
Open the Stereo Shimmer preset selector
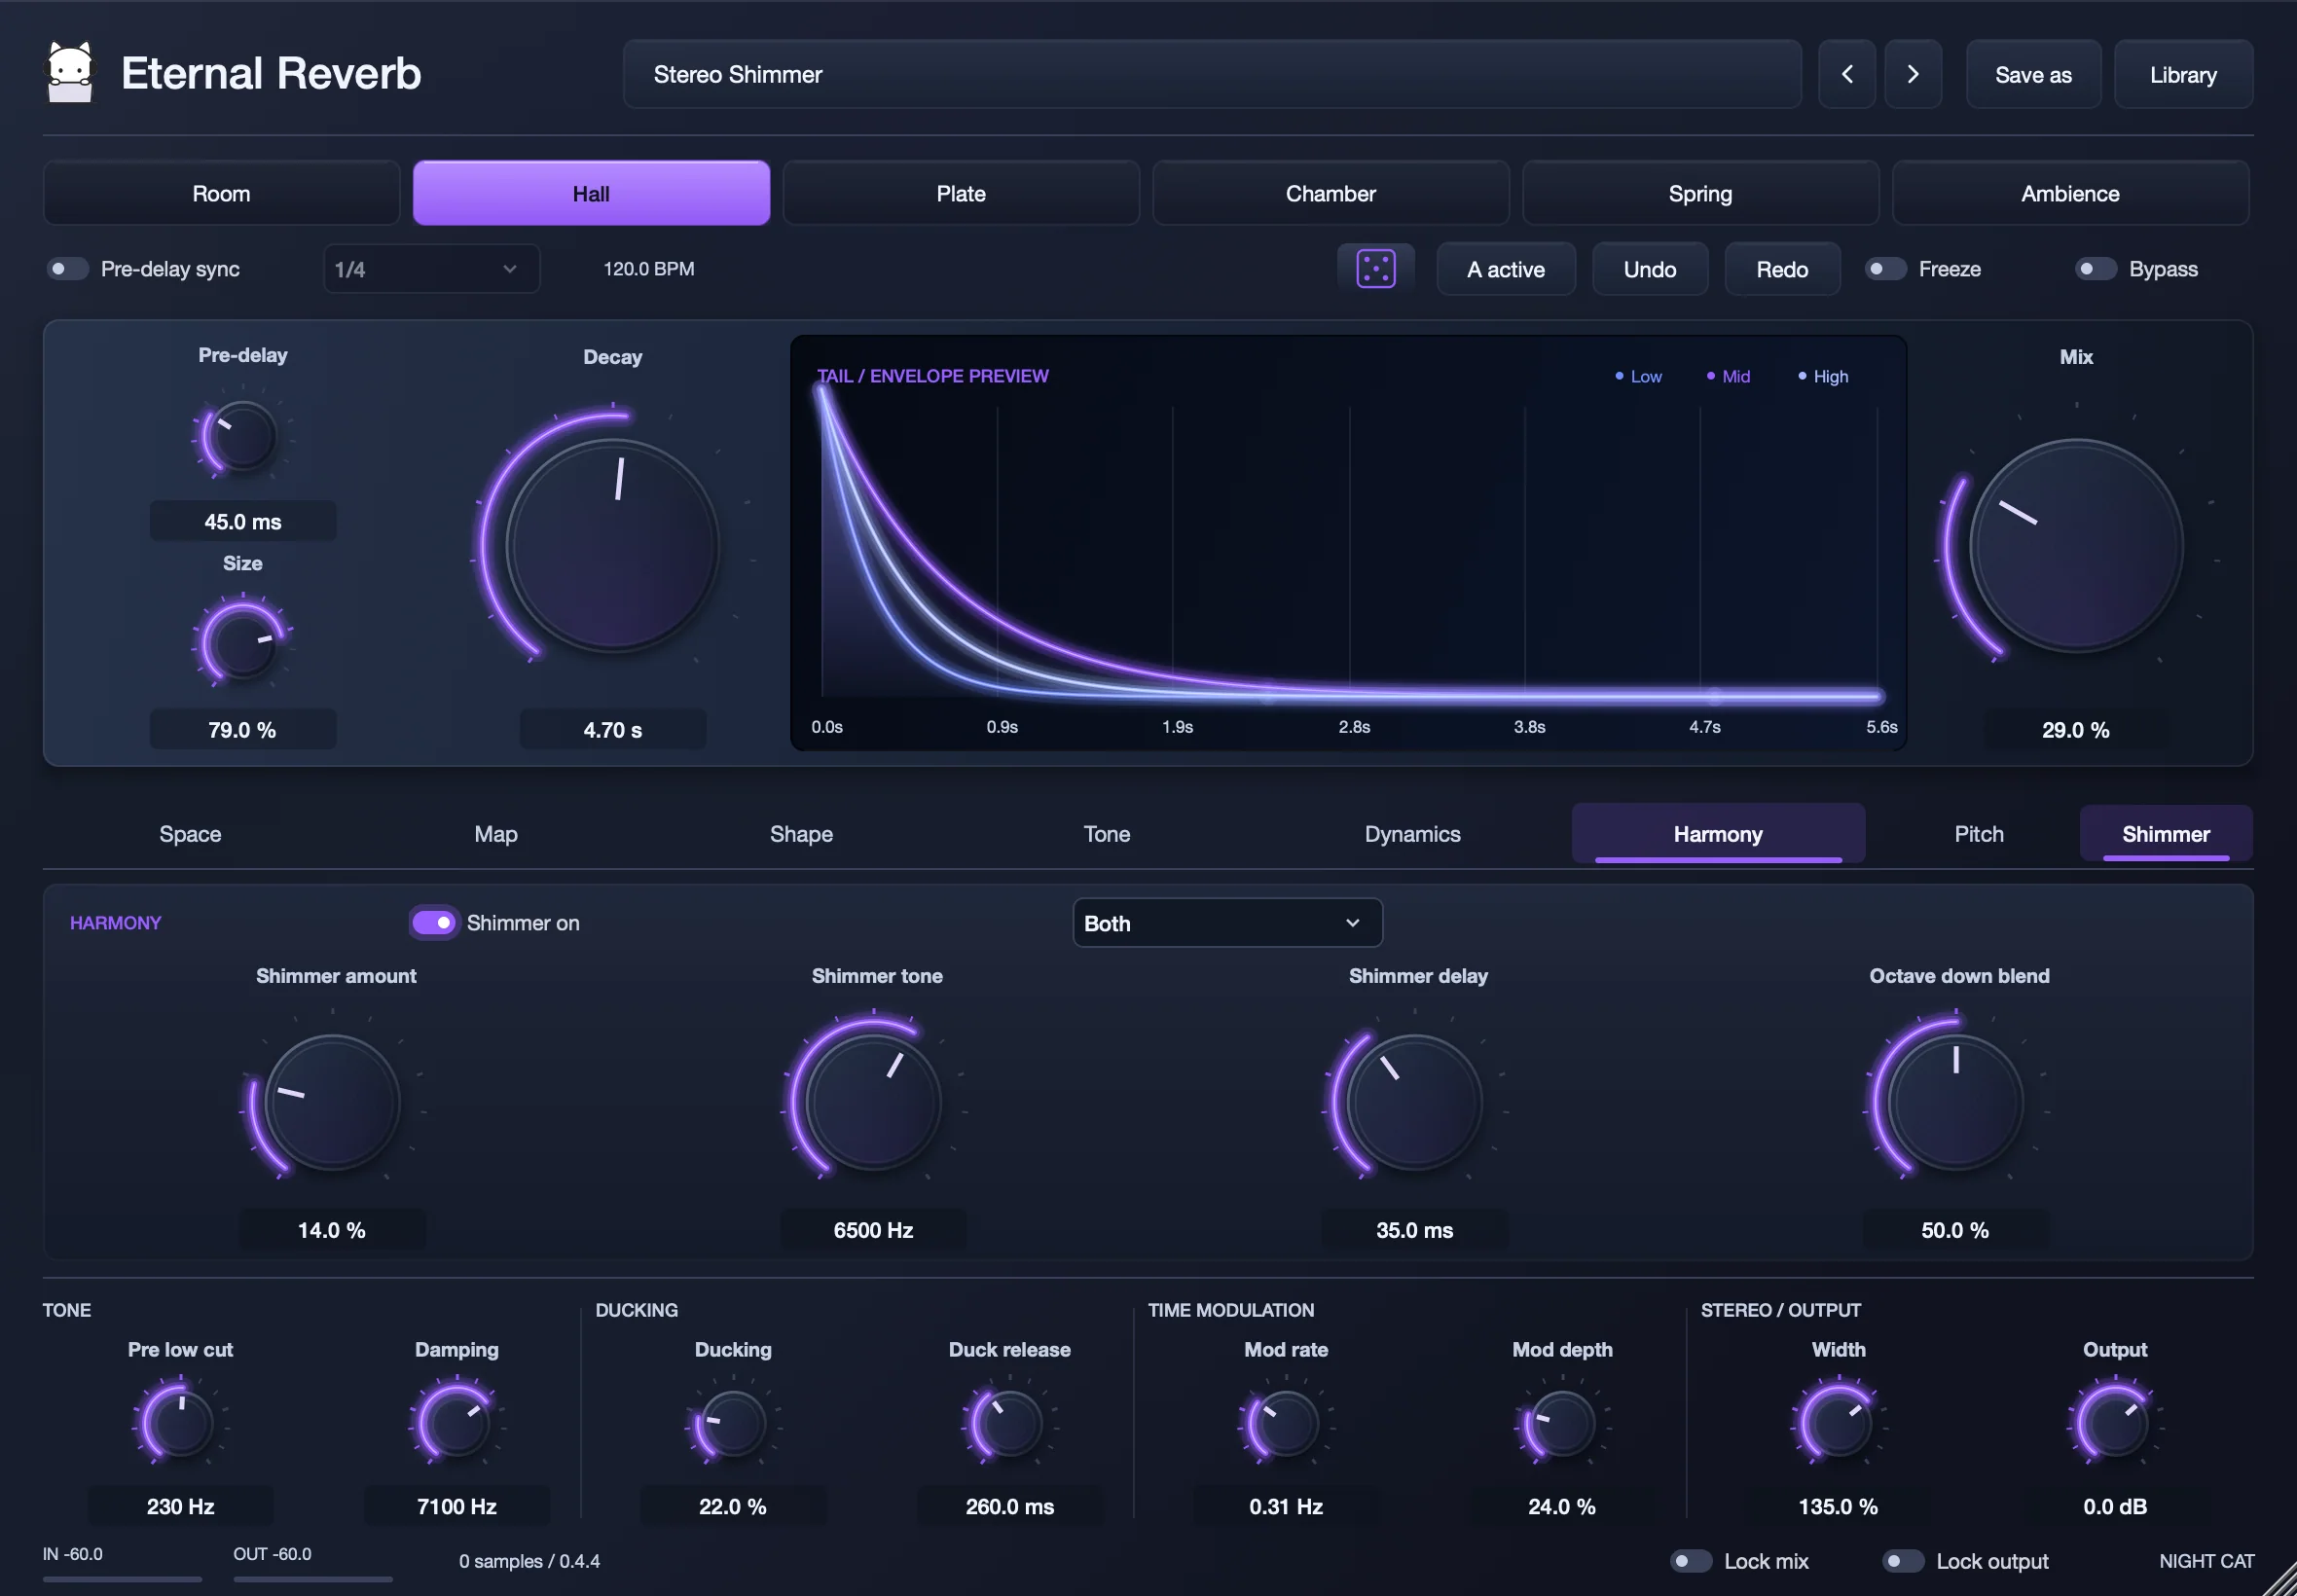tap(1212, 74)
